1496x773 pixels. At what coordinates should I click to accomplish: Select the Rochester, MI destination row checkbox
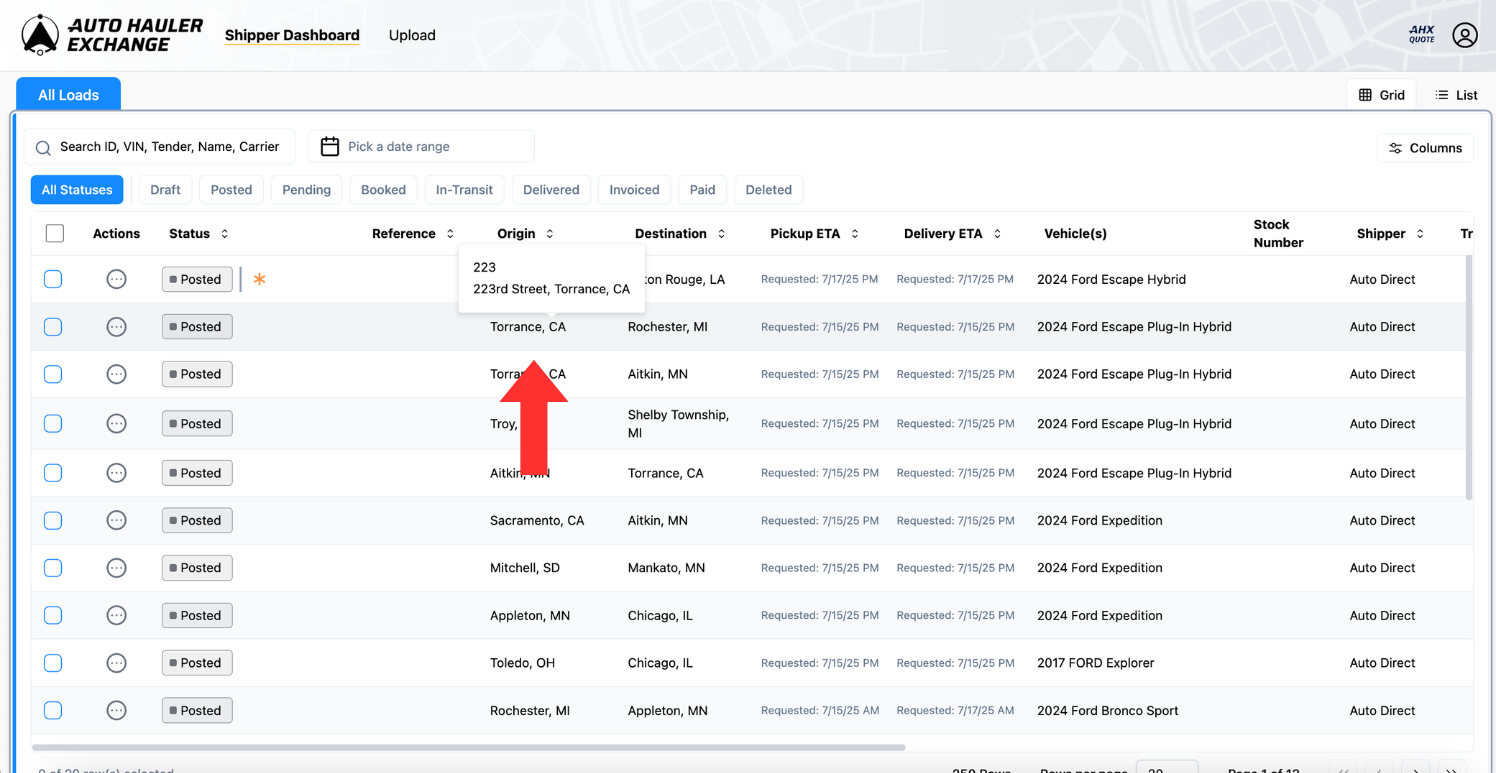[53, 327]
